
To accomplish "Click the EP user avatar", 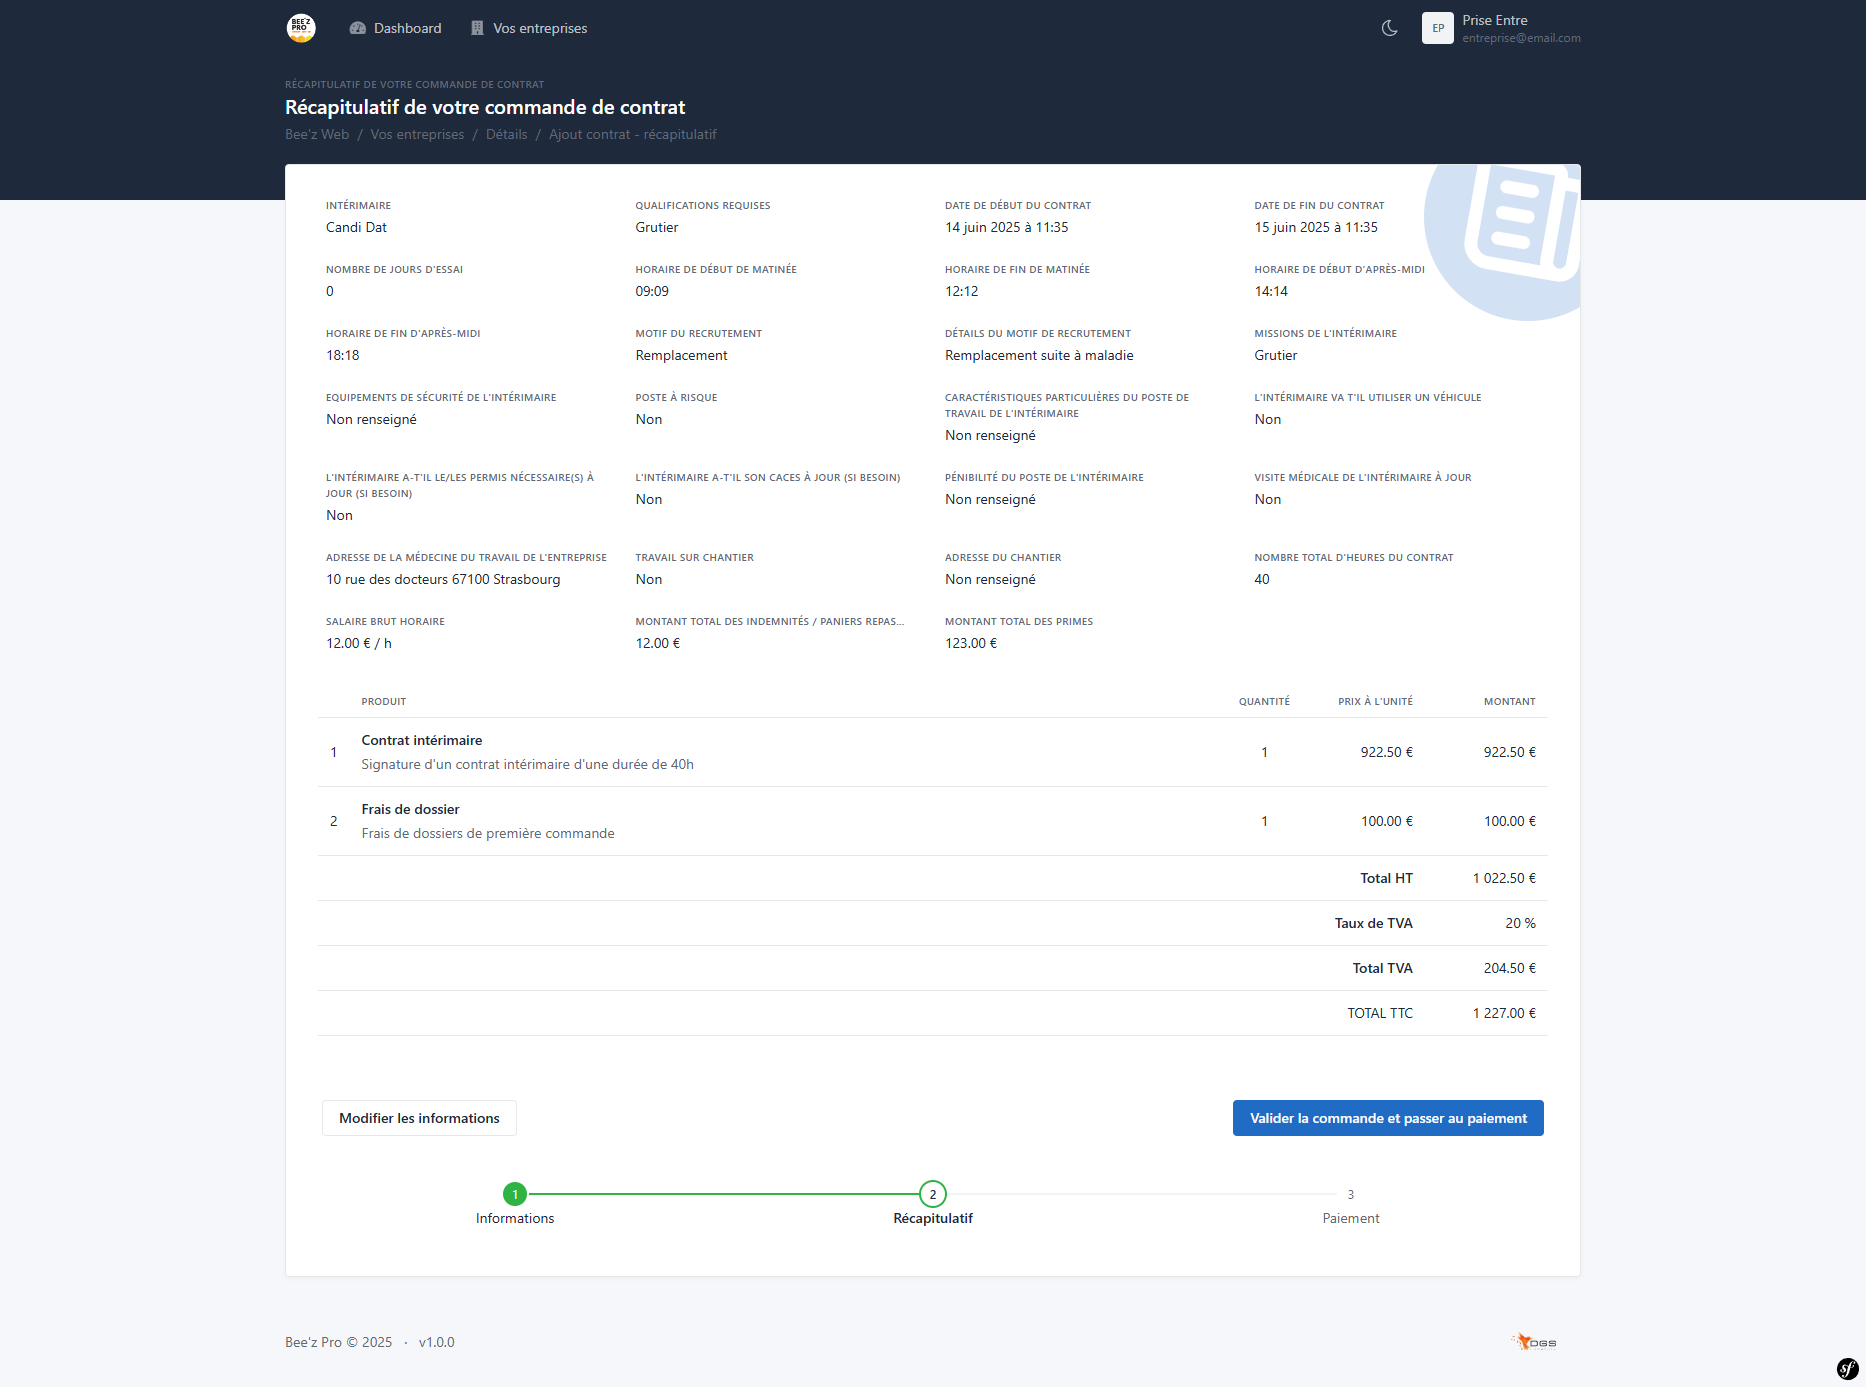I will point(1437,28).
